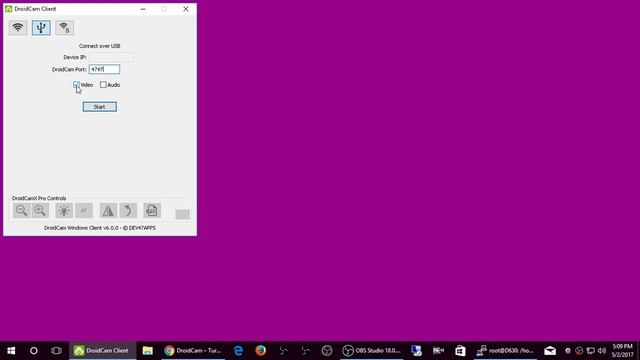The image size is (640, 360).
Task: Open Task View on the taskbar
Action: pyautogui.click(x=56, y=351)
